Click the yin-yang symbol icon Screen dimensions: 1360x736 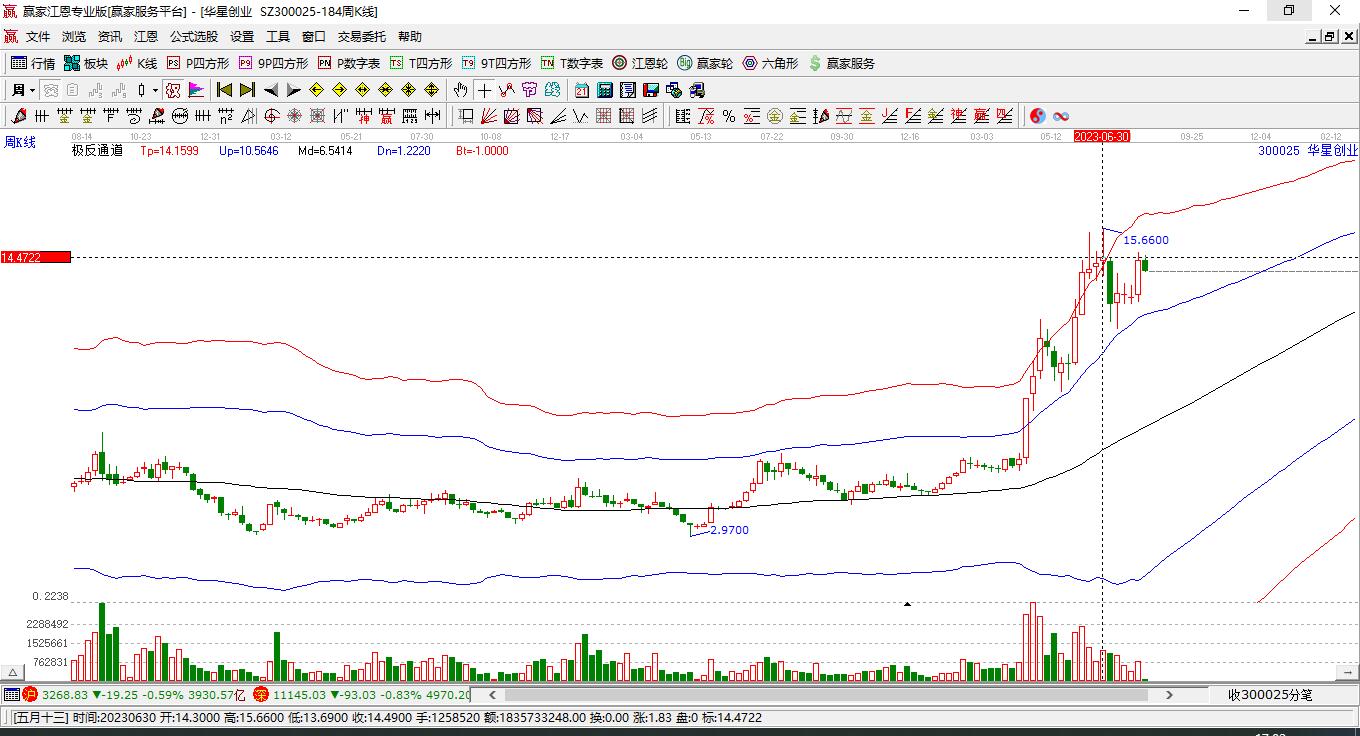coord(1038,116)
